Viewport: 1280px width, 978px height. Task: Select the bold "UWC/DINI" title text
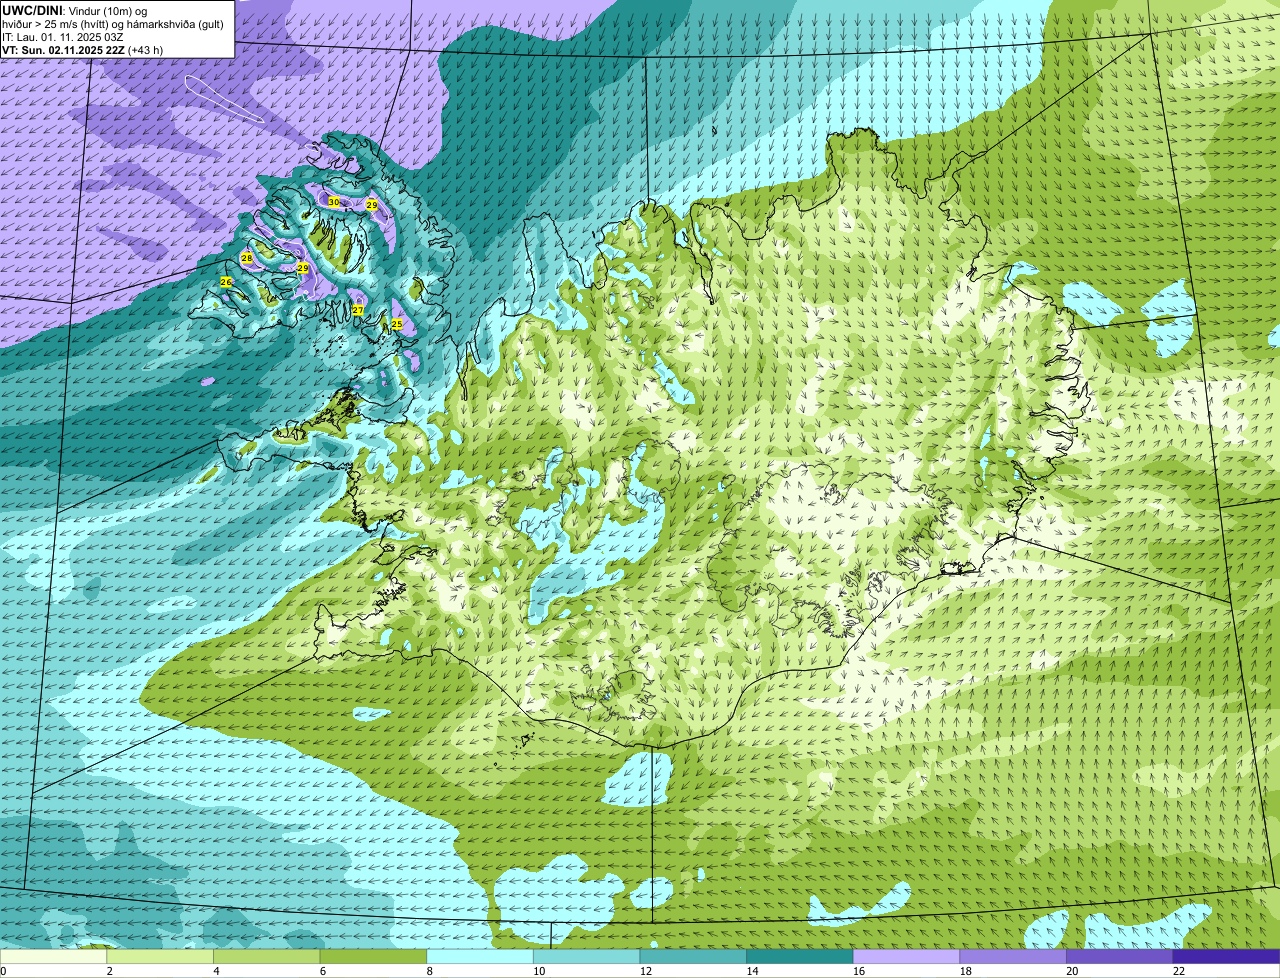pos(33,10)
